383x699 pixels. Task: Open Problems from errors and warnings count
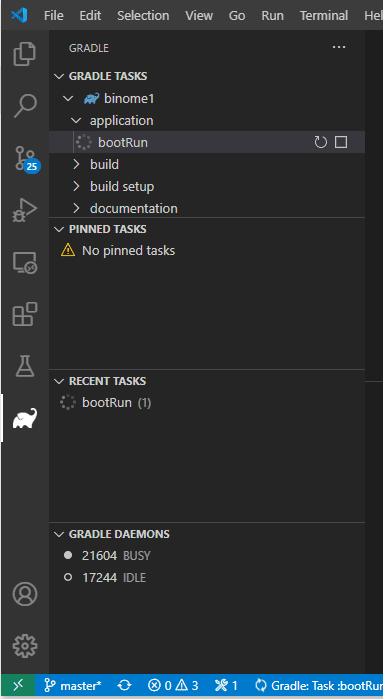[x=173, y=685]
